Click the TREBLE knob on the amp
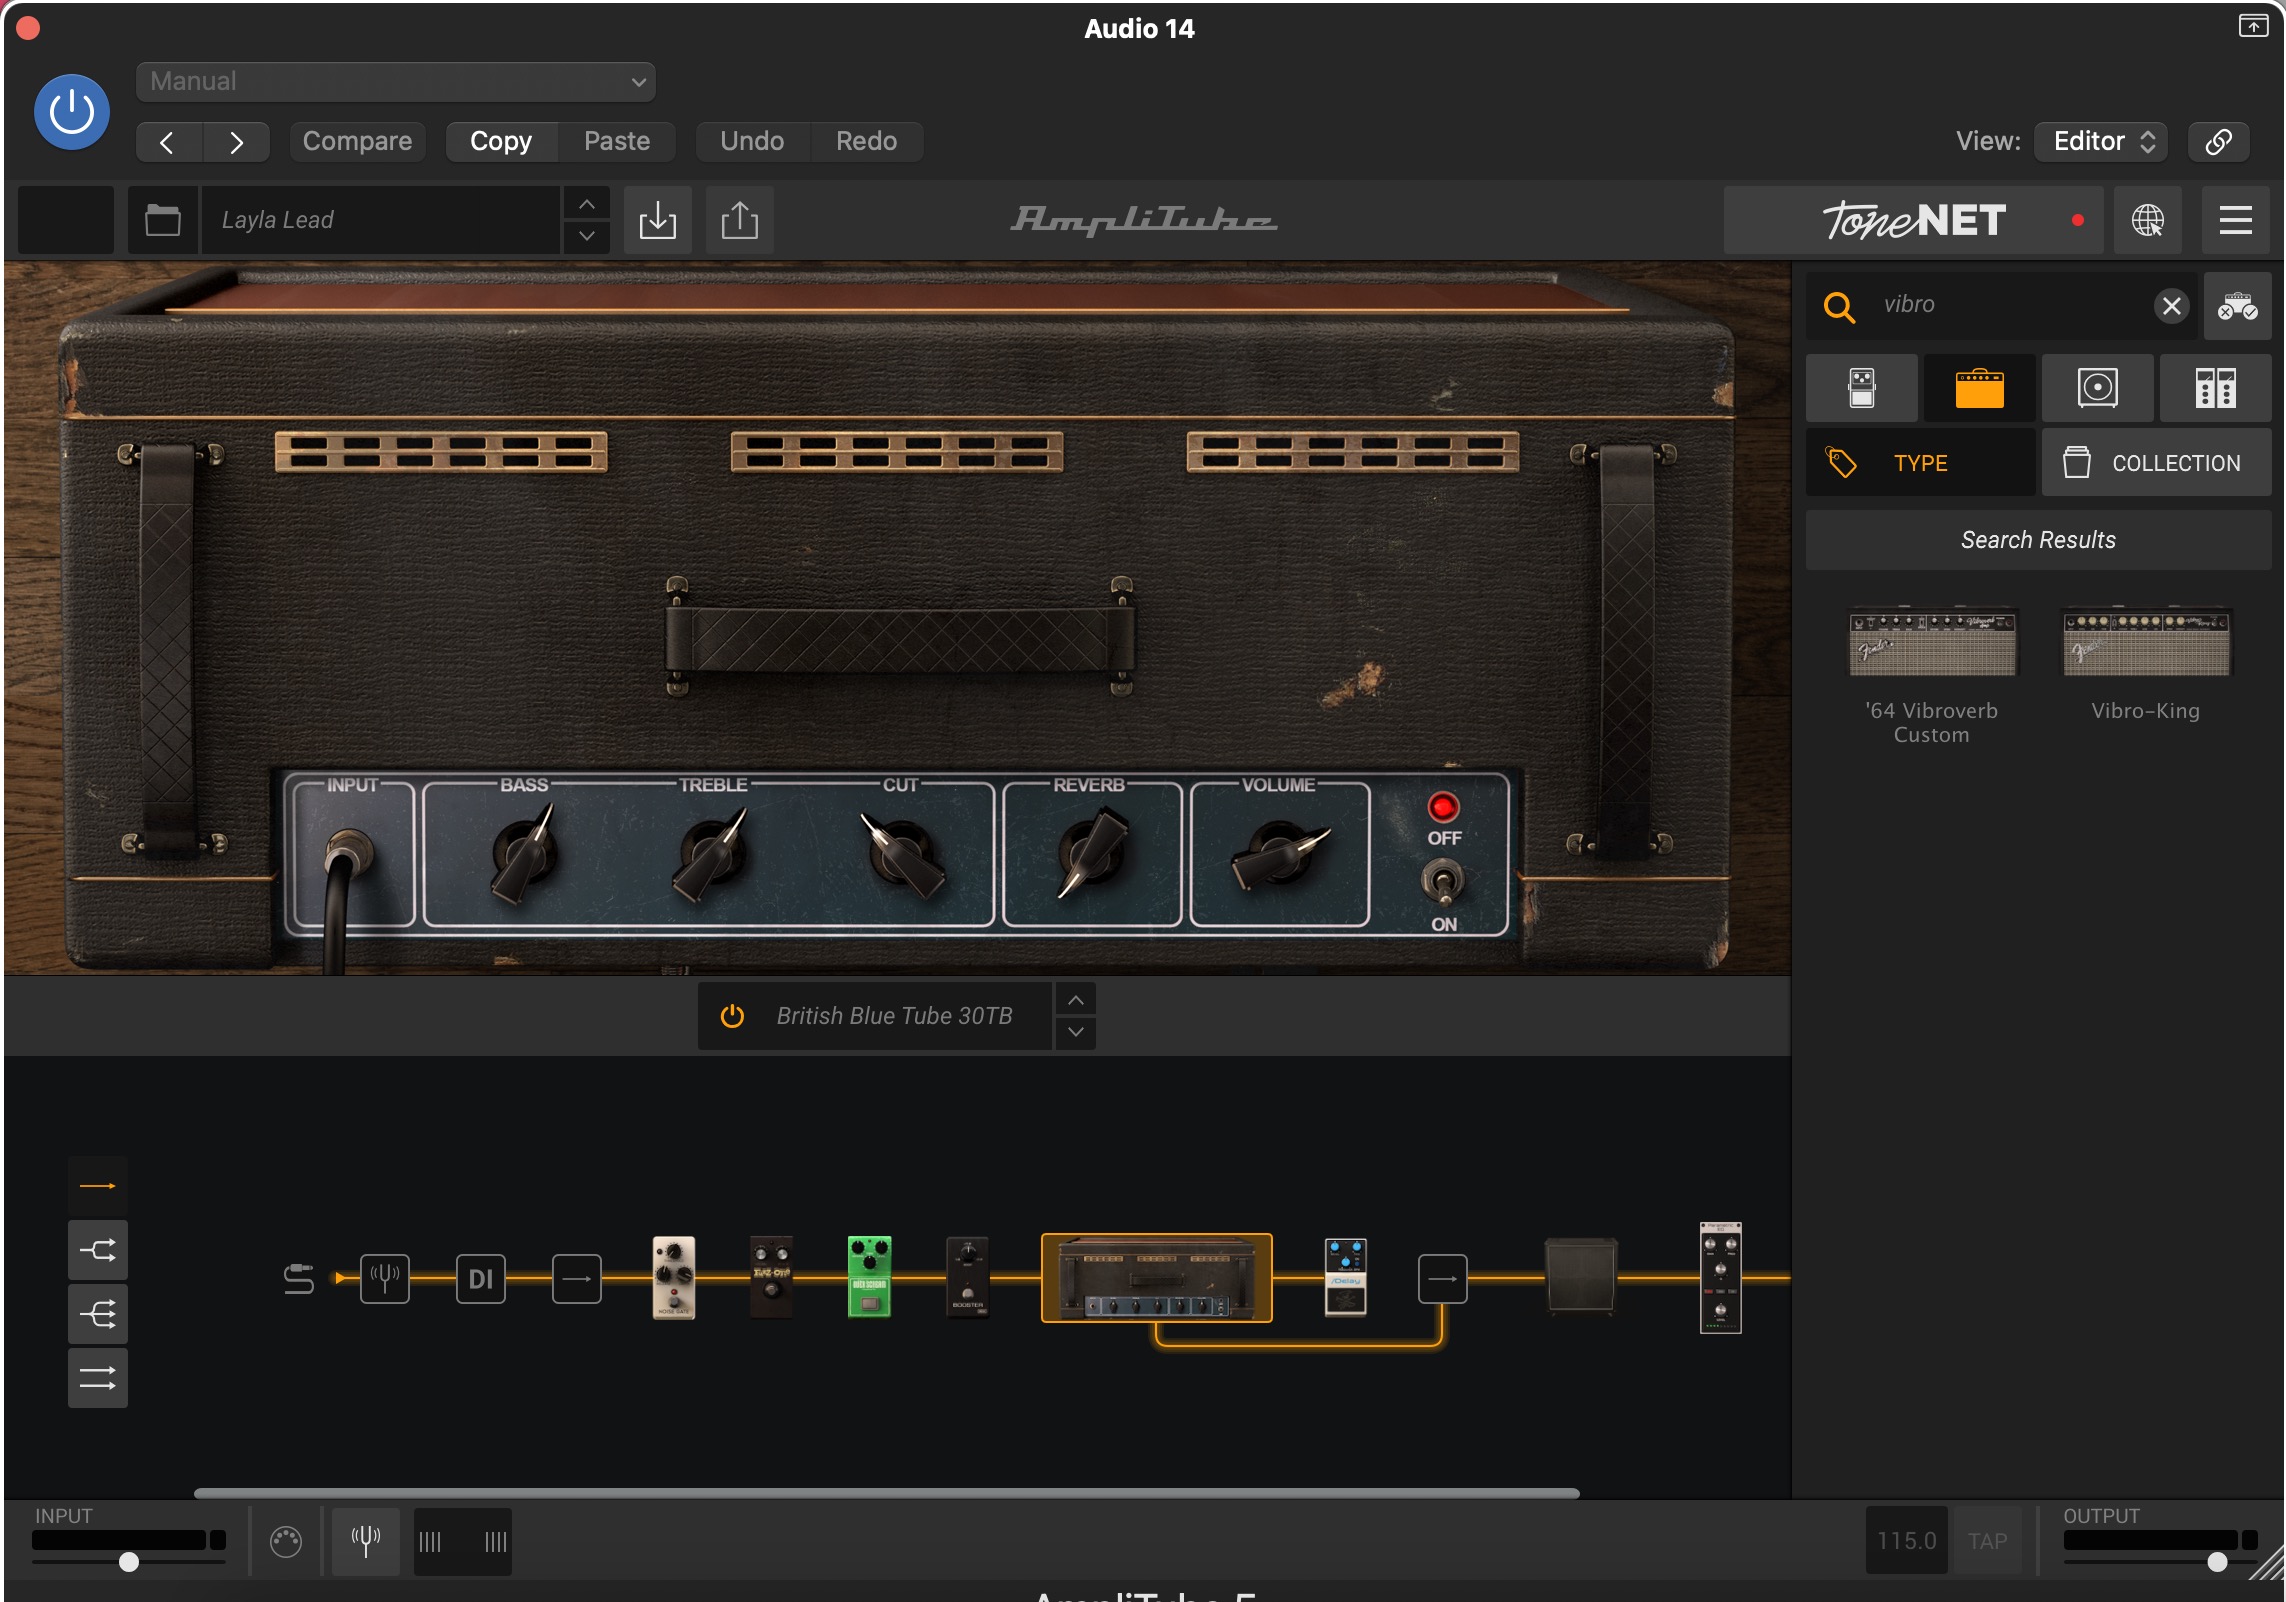Image resolution: width=2286 pixels, height=1602 pixels. pos(712,855)
